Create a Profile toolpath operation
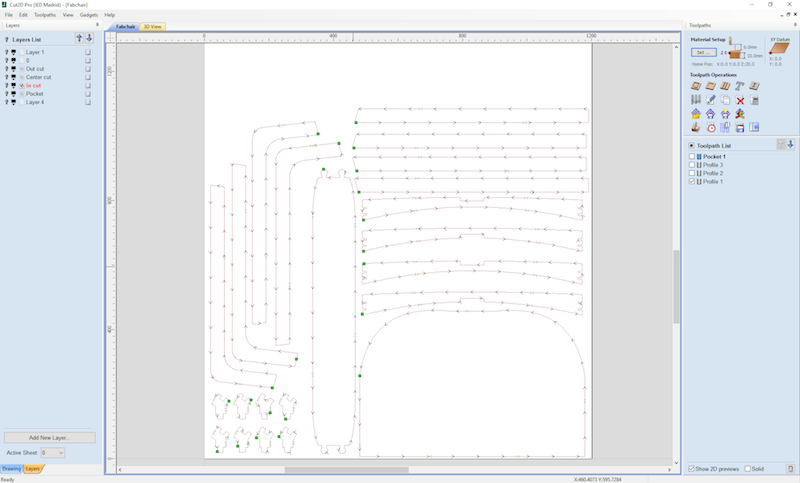Image resolution: width=800 pixels, height=483 pixels. pos(696,86)
